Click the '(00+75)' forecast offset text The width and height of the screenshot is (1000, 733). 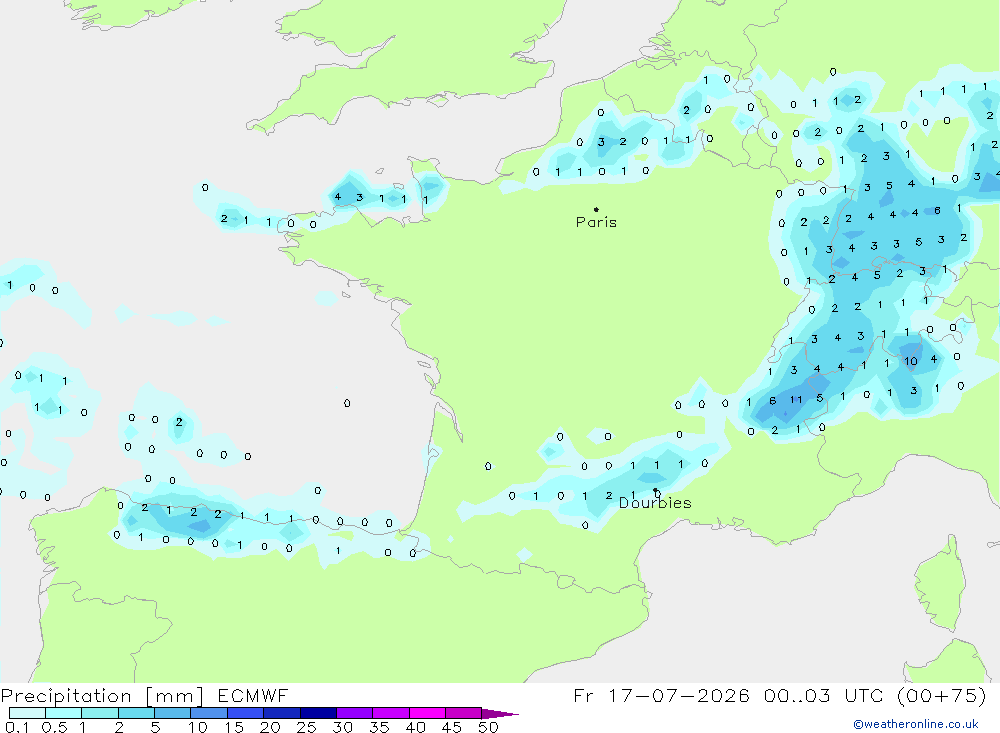pos(941,695)
